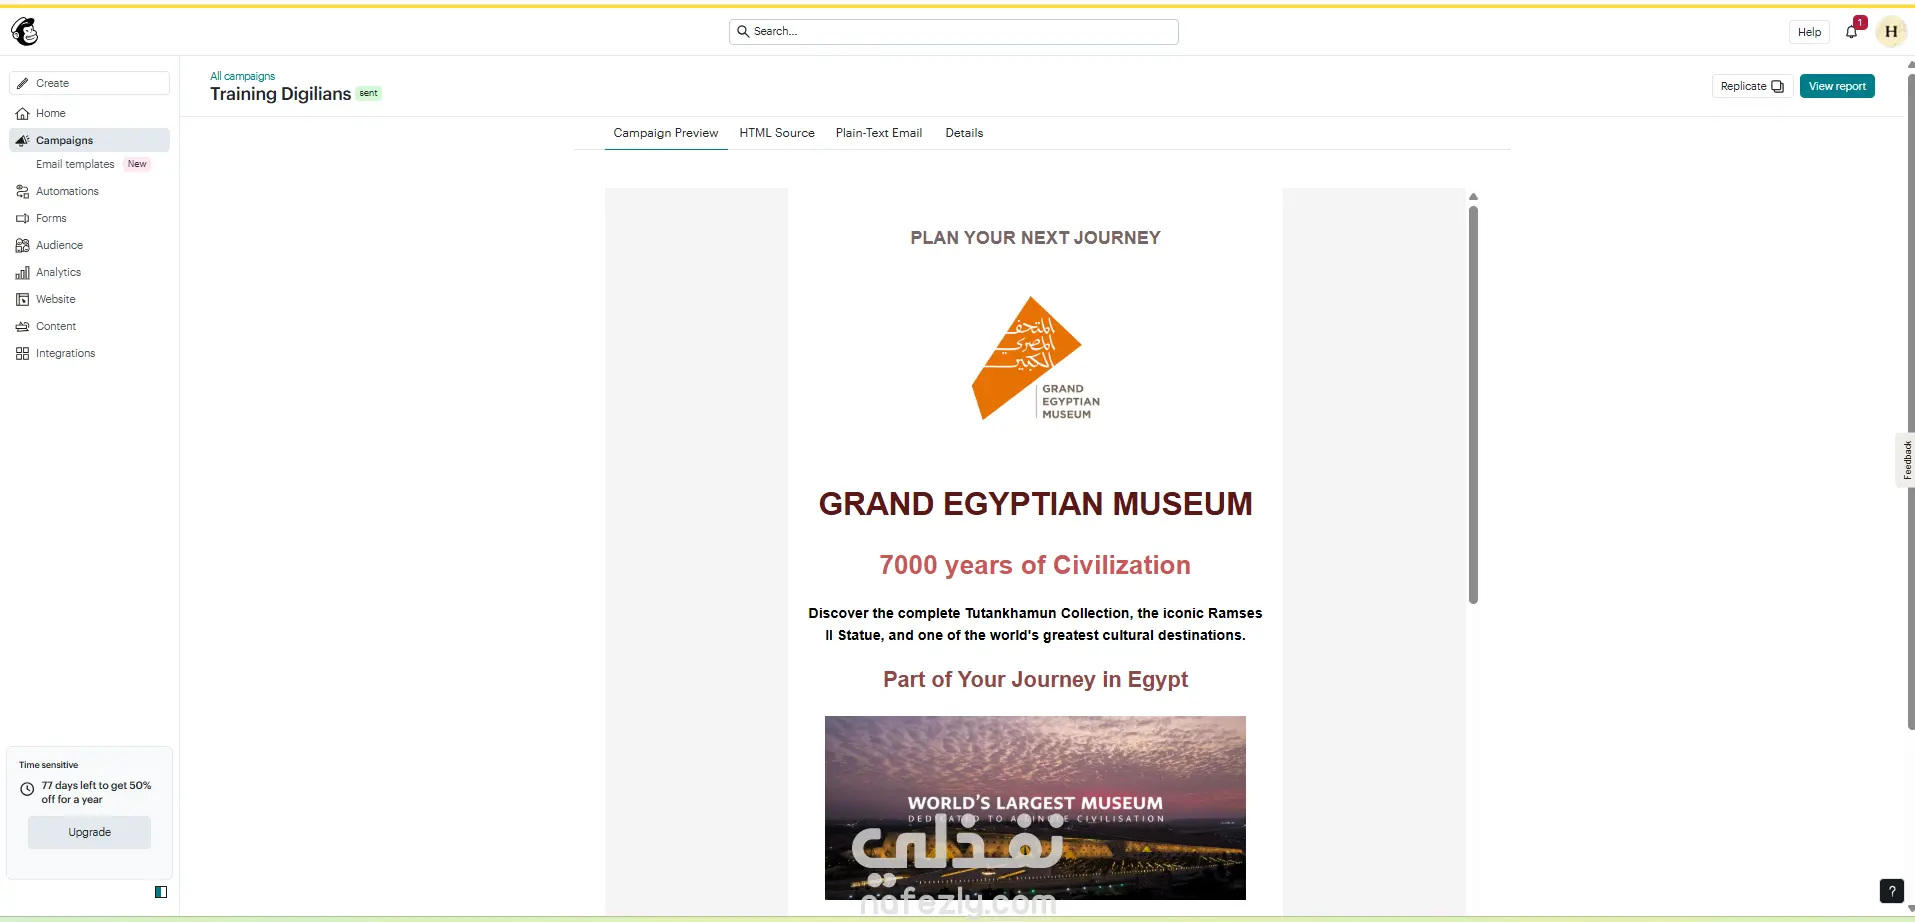Click the Replicate button
Screen dimensions: 1915x922
tap(1752, 87)
